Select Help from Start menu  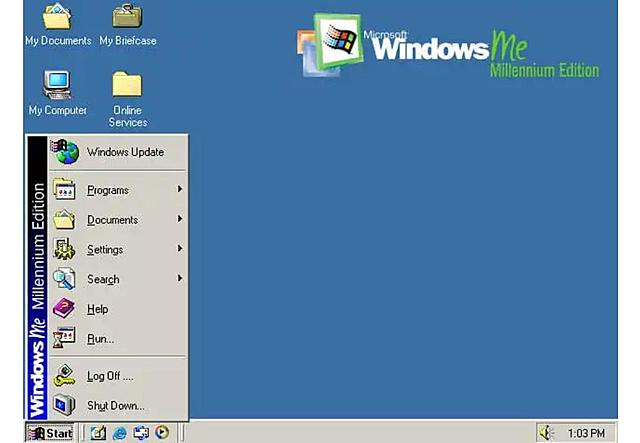[118, 309]
